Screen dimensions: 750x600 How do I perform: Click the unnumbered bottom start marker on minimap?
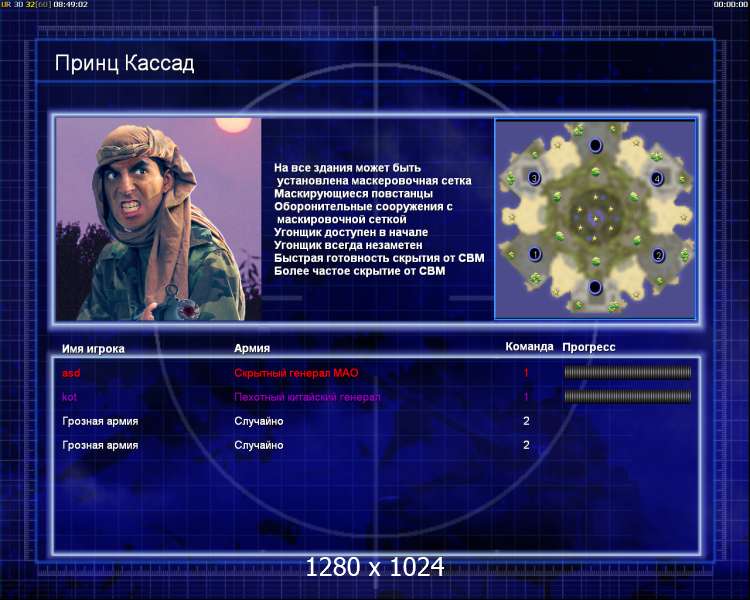(x=595, y=287)
